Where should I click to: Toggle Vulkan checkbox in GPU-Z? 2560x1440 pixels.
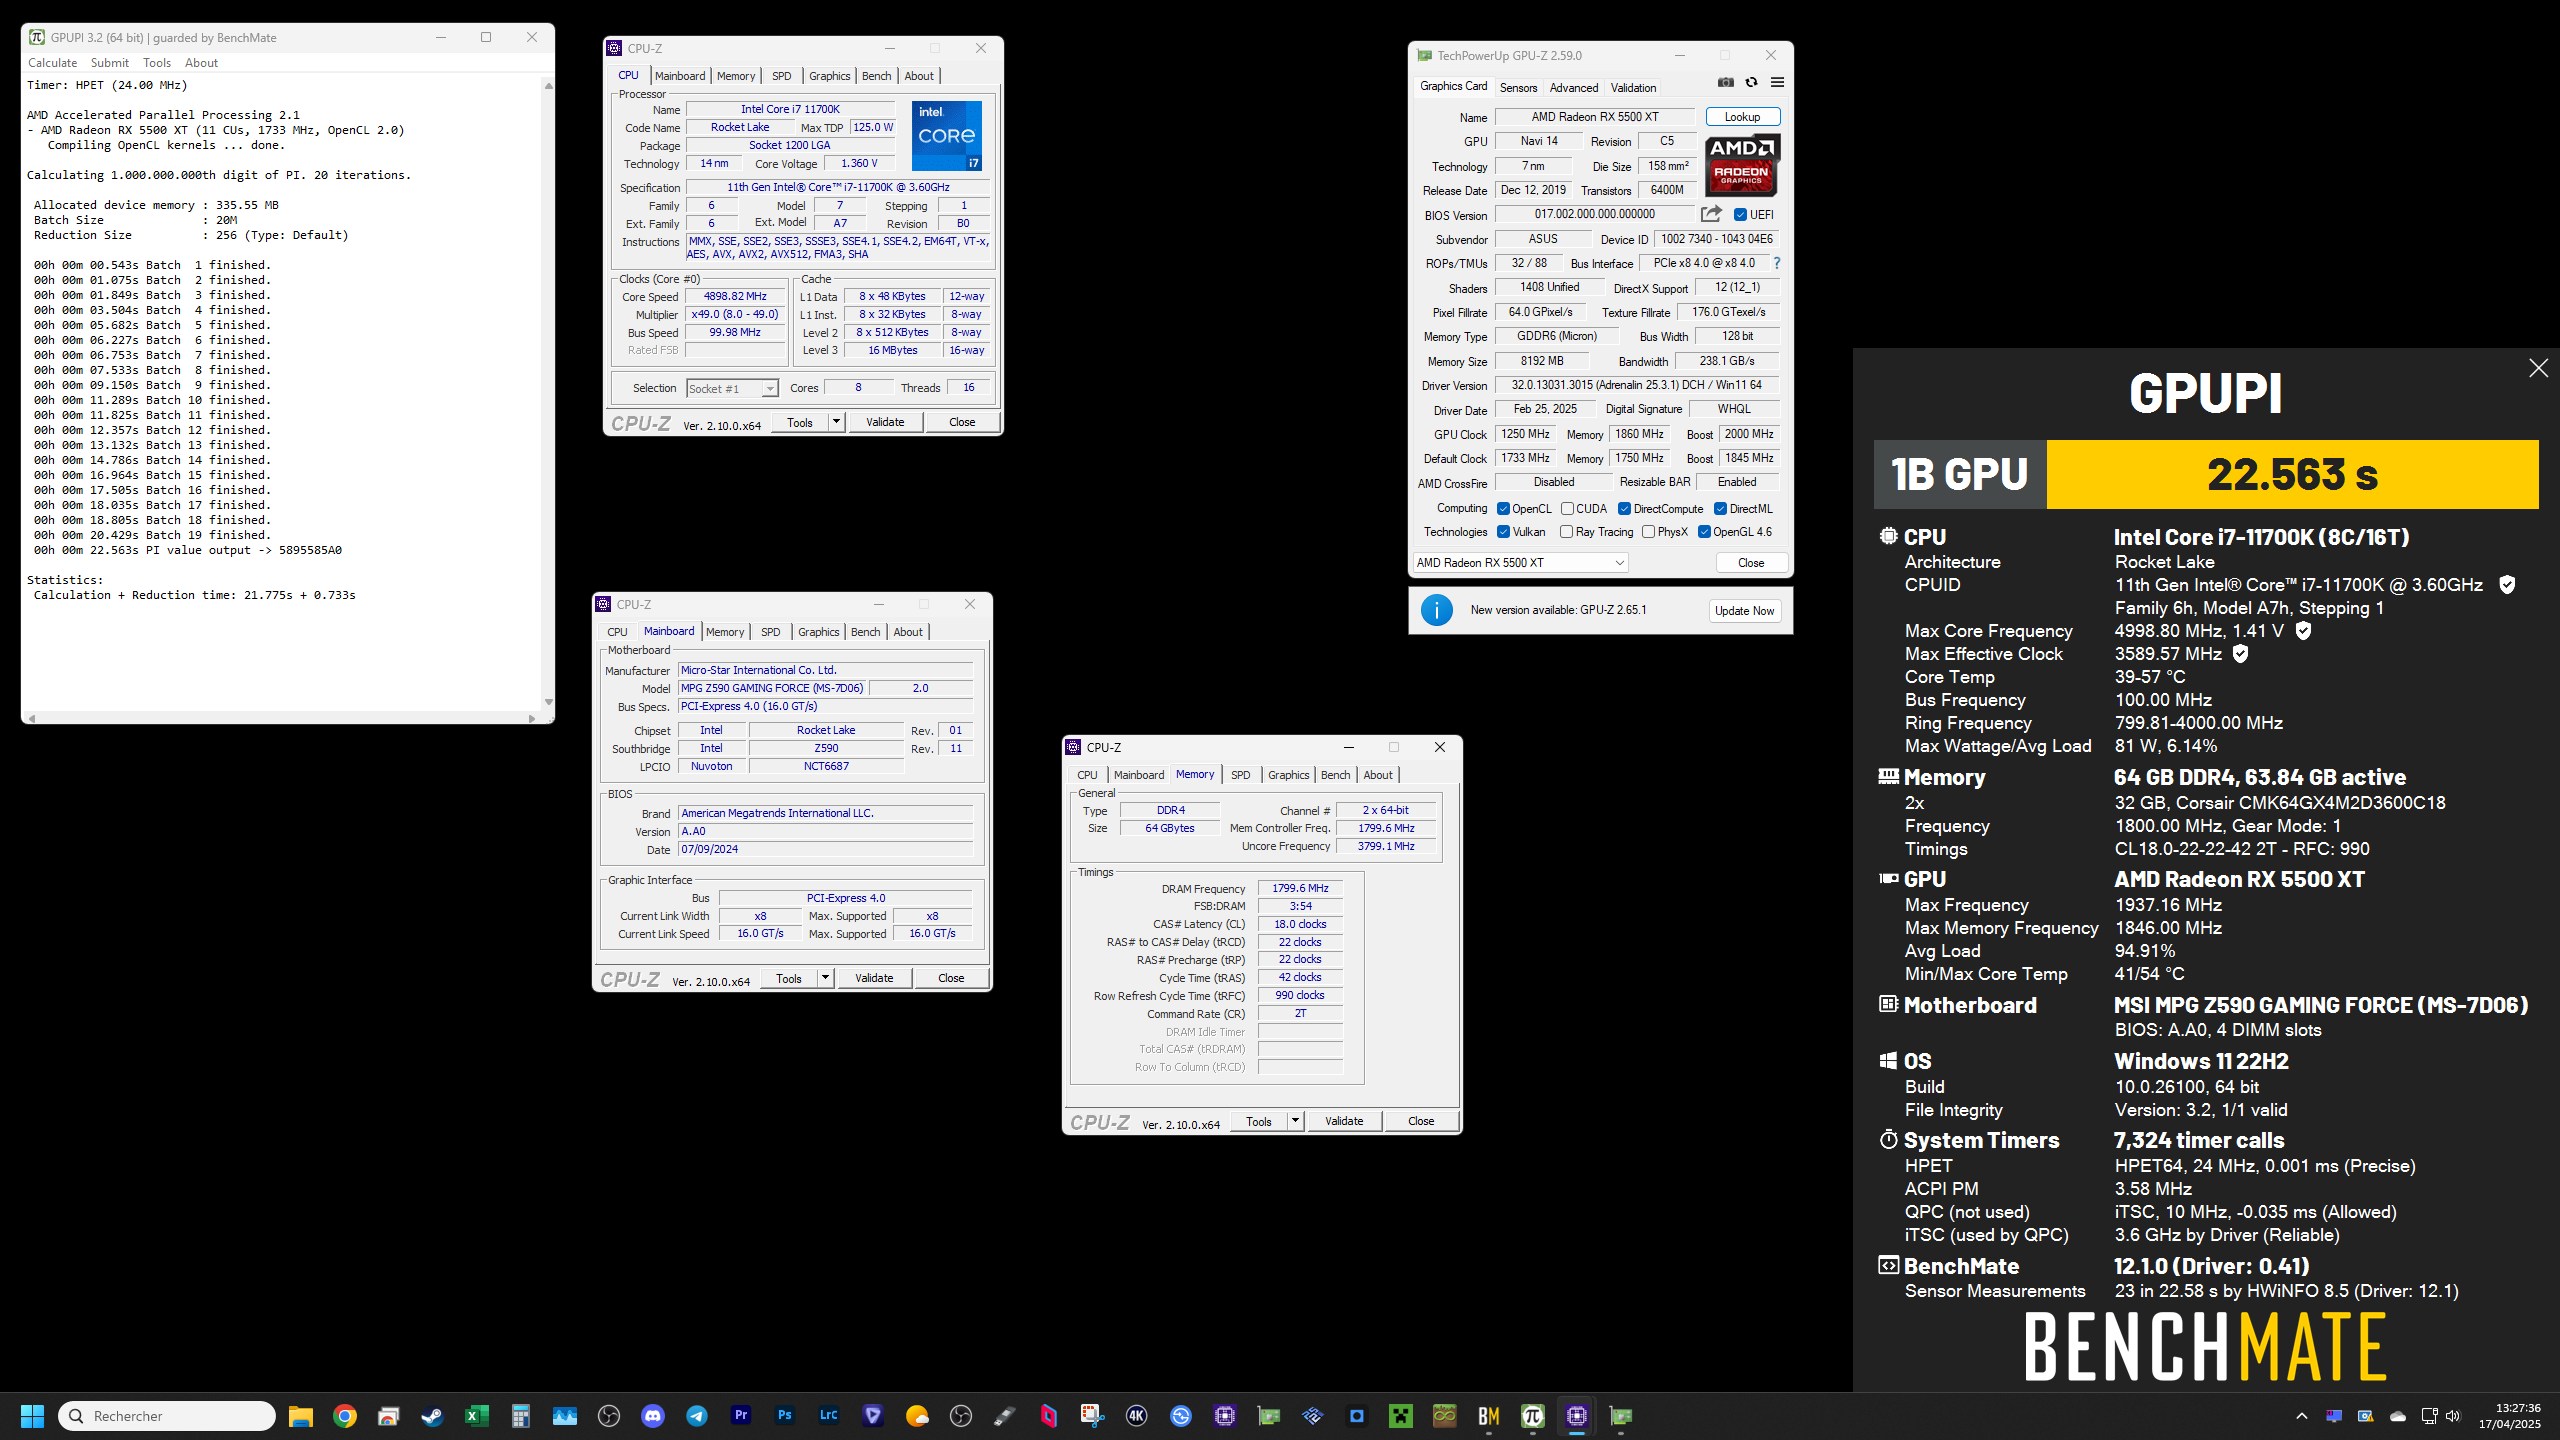[1503, 532]
